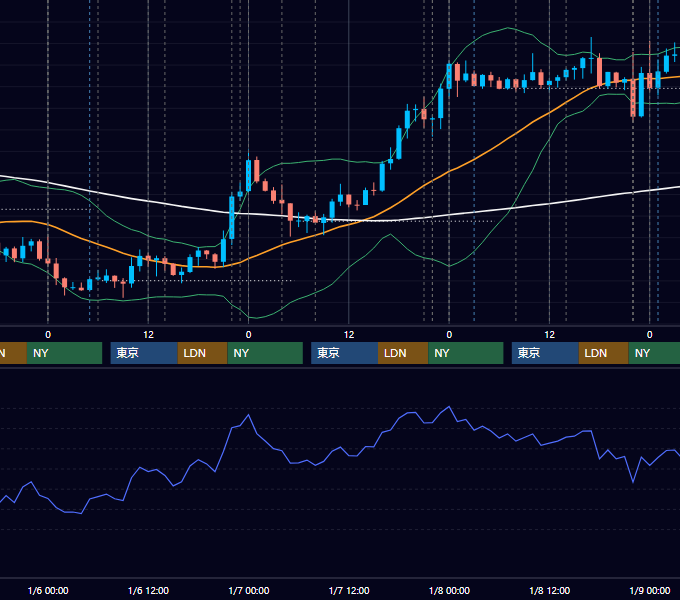The width and height of the screenshot is (680, 600).
Task: Click the 1/7 12:00 date label
Action: [349, 590]
